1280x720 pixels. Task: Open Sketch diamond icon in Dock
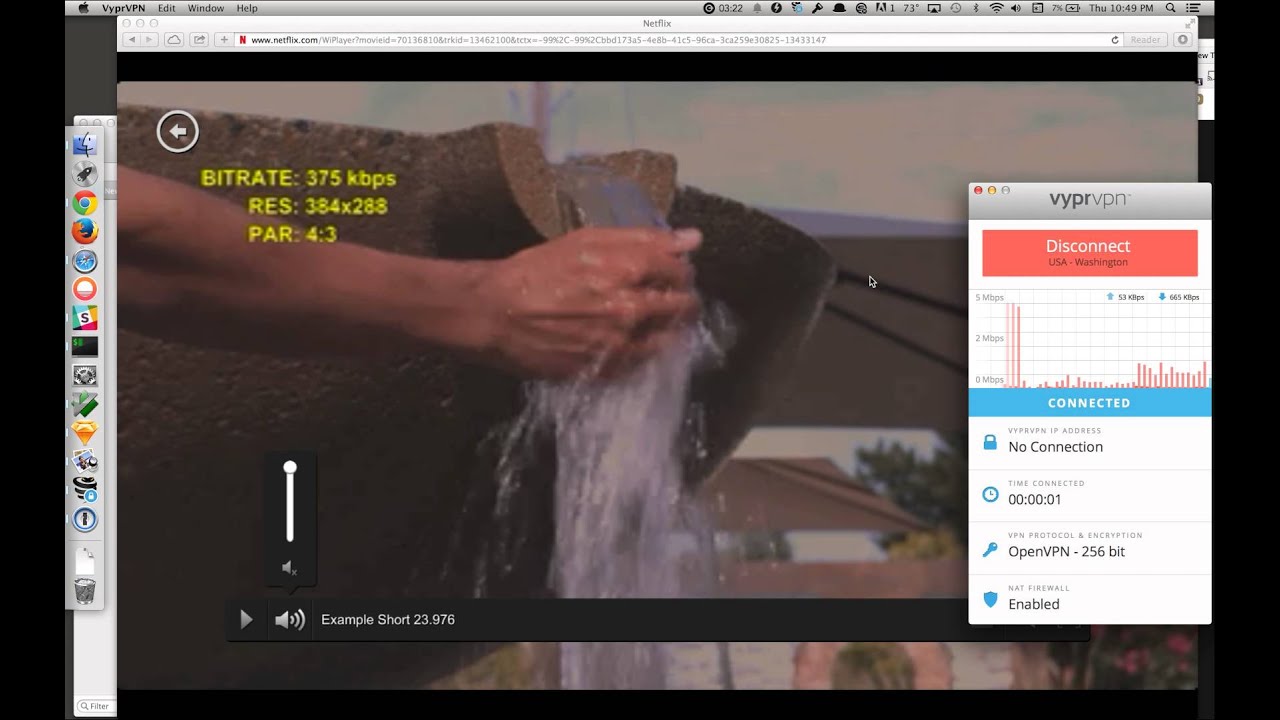pos(85,433)
